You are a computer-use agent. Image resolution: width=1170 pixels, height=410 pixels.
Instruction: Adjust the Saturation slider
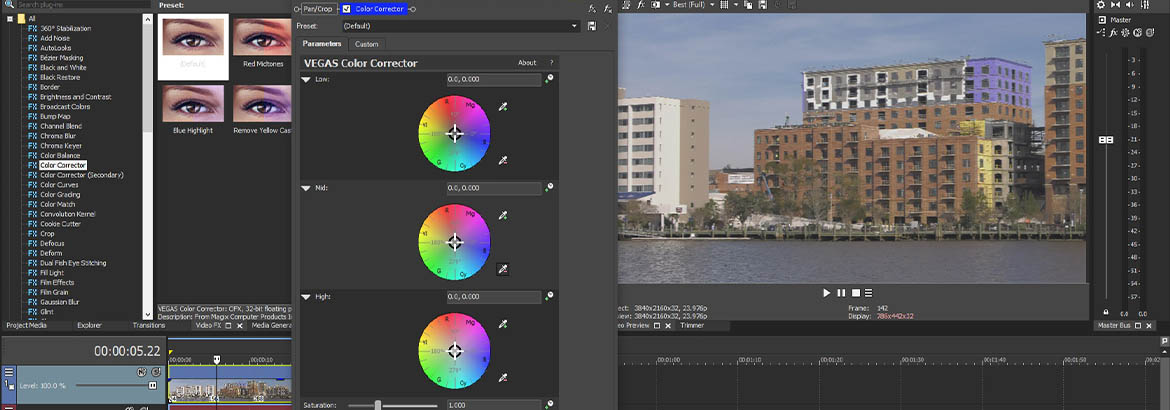coord(378,405)
